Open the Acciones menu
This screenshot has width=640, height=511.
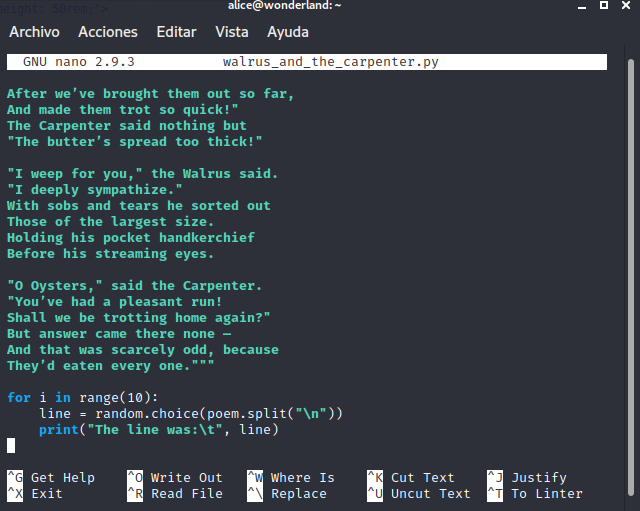(x=108, y=32)
